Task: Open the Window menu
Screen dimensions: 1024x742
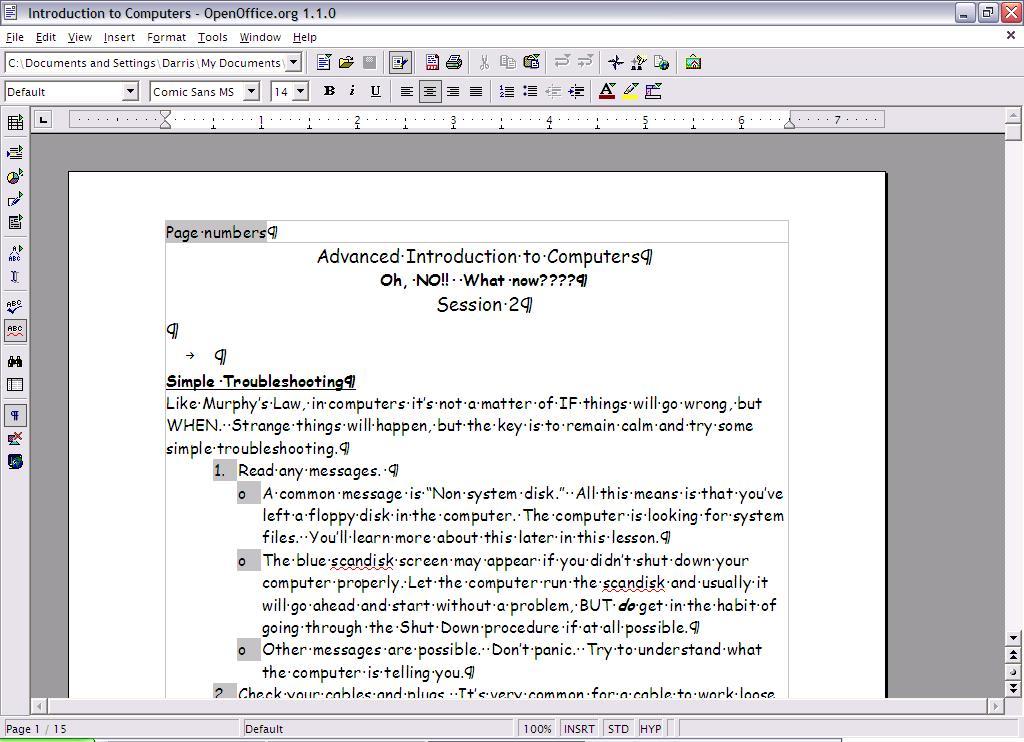Action: (260, 37)
